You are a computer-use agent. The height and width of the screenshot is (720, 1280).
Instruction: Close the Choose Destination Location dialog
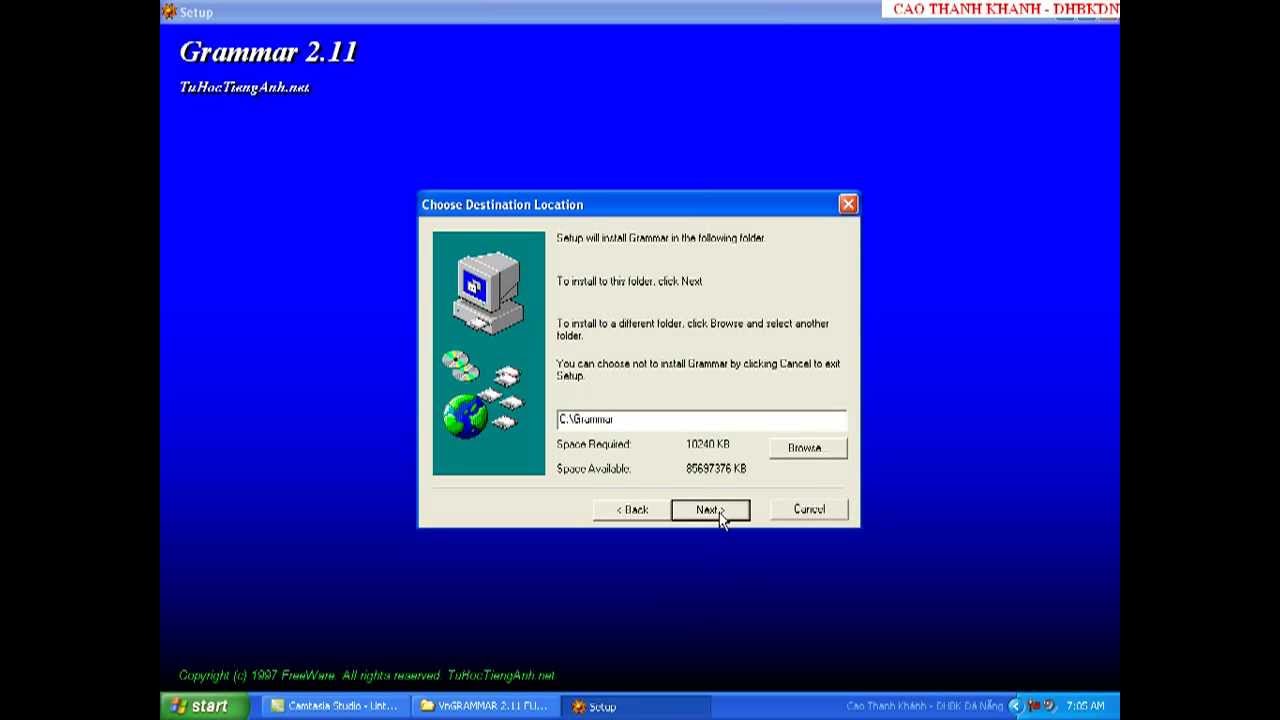pos(848,204)
